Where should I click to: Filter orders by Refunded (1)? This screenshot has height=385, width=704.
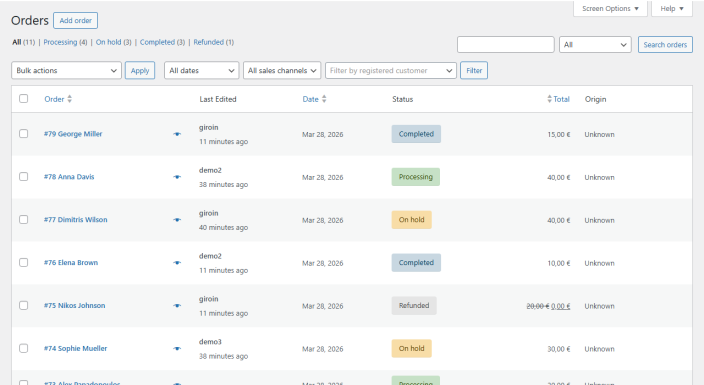click(x=214, y=42)
